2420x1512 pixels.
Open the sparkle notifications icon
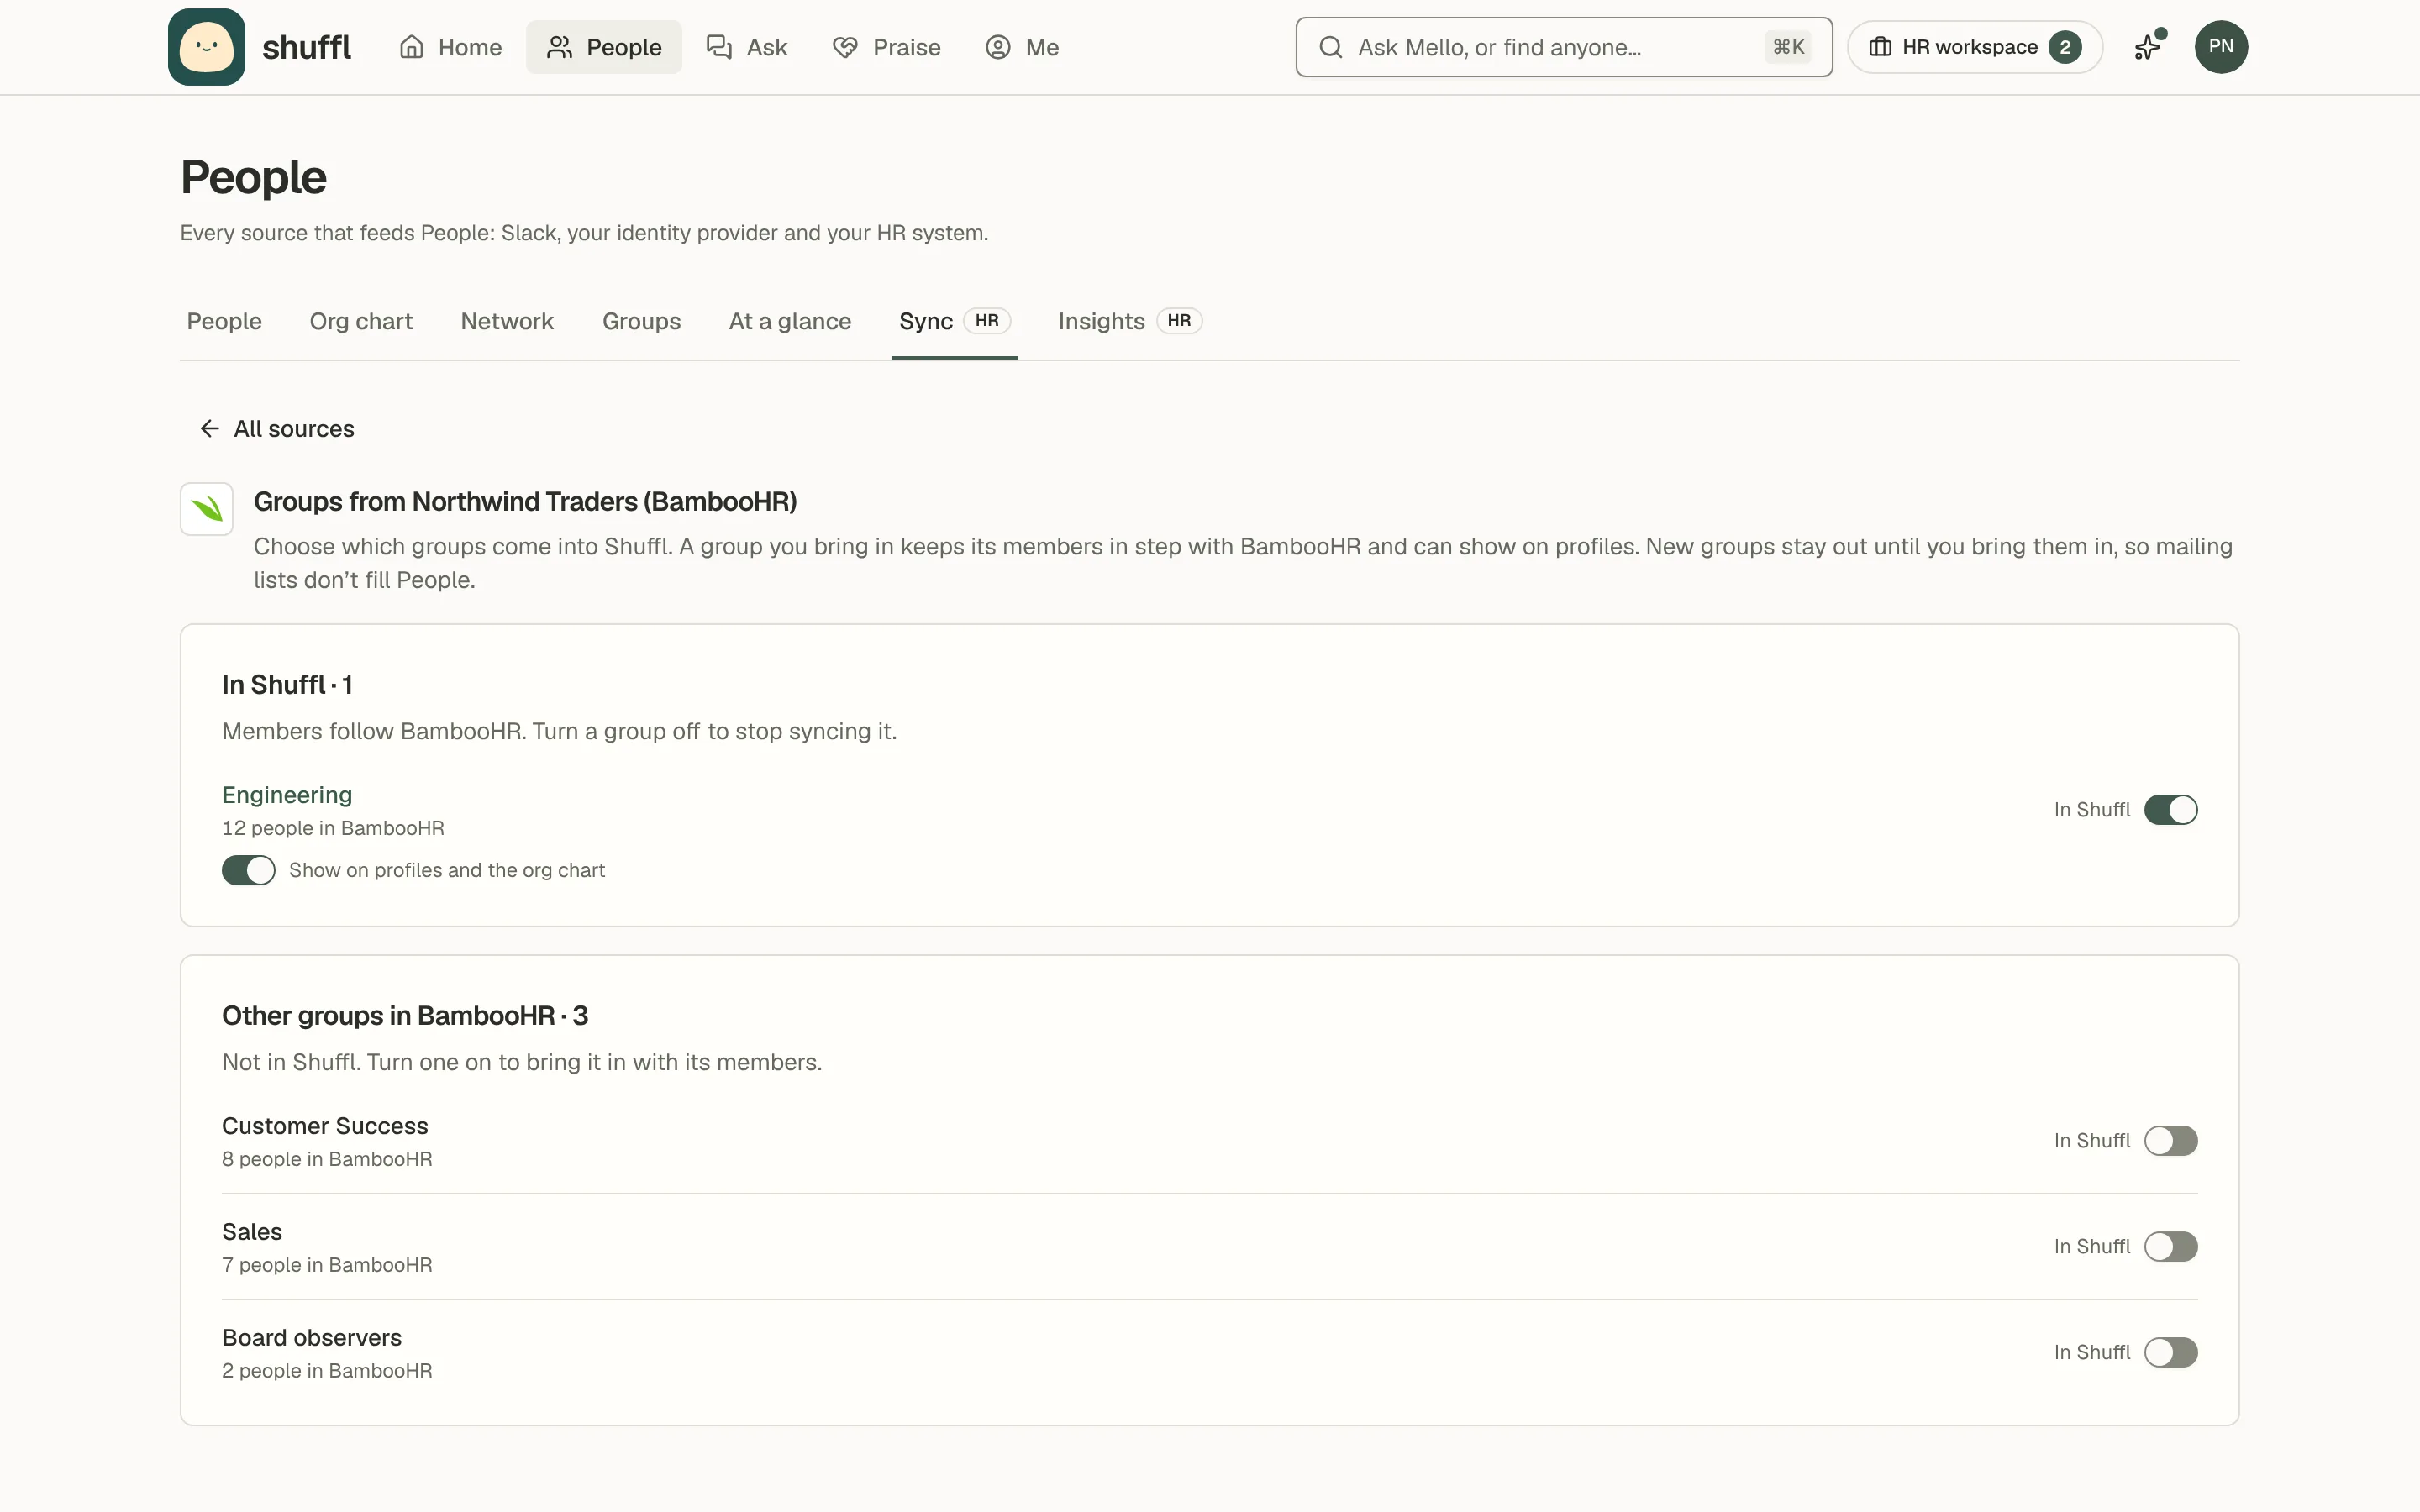click(x=2148, y=46)
